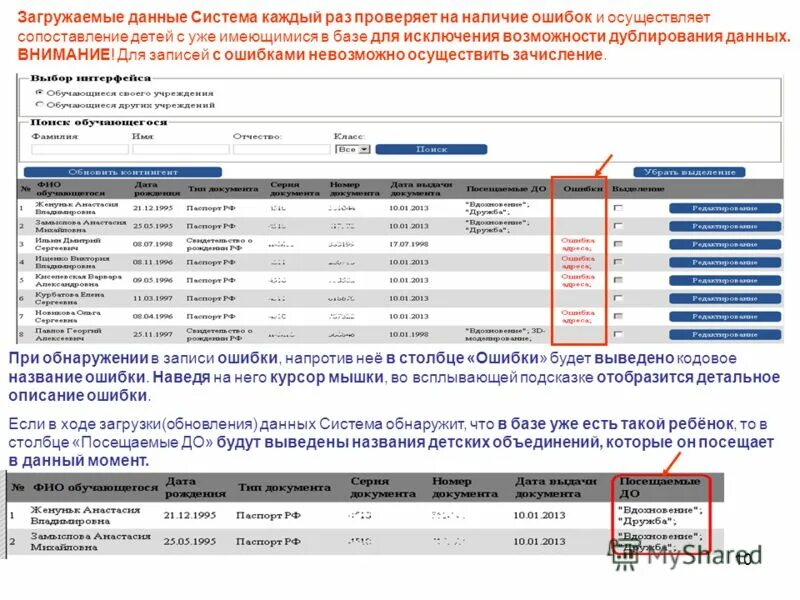Viewport: 800px width, 600px height.
Task: Click Редактирование for Женунык Анастасия row
Action: [x=725, y=208]
